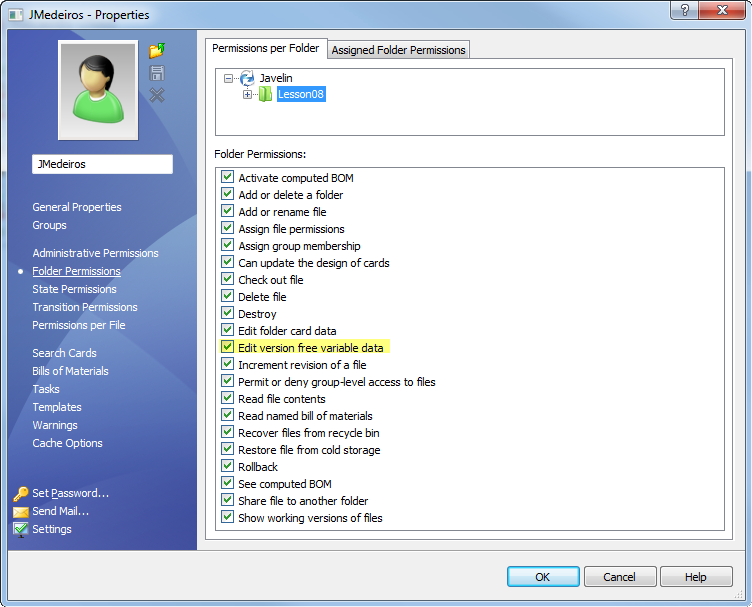
Task: Toggle Show working versions of files checkbox
Action: [227, 517]
